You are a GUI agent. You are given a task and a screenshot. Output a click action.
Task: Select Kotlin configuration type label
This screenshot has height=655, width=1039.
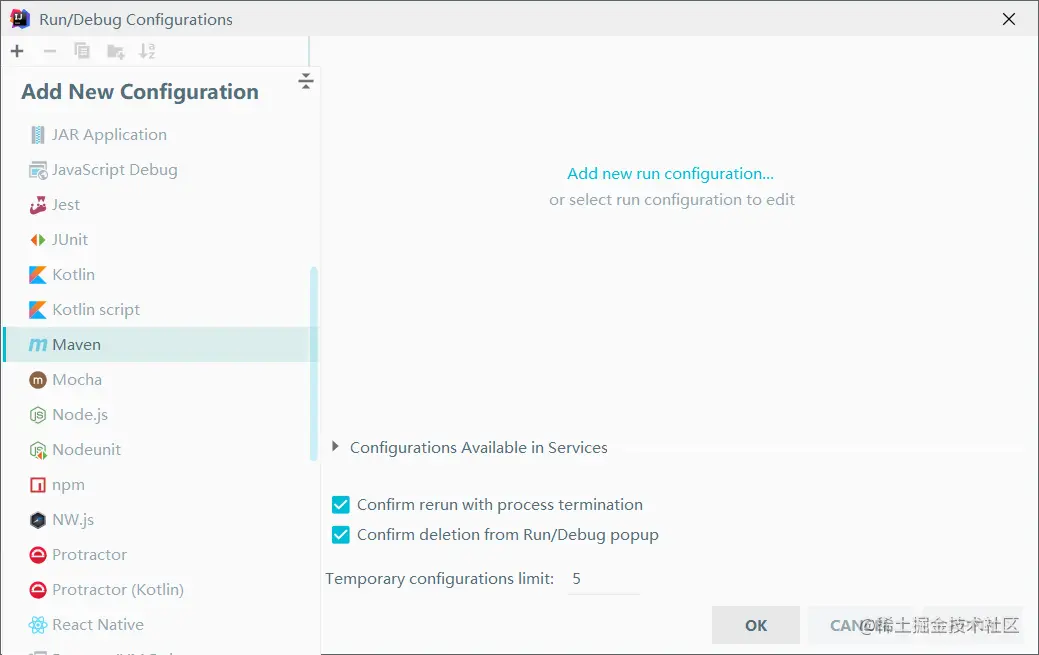point(74,274)
